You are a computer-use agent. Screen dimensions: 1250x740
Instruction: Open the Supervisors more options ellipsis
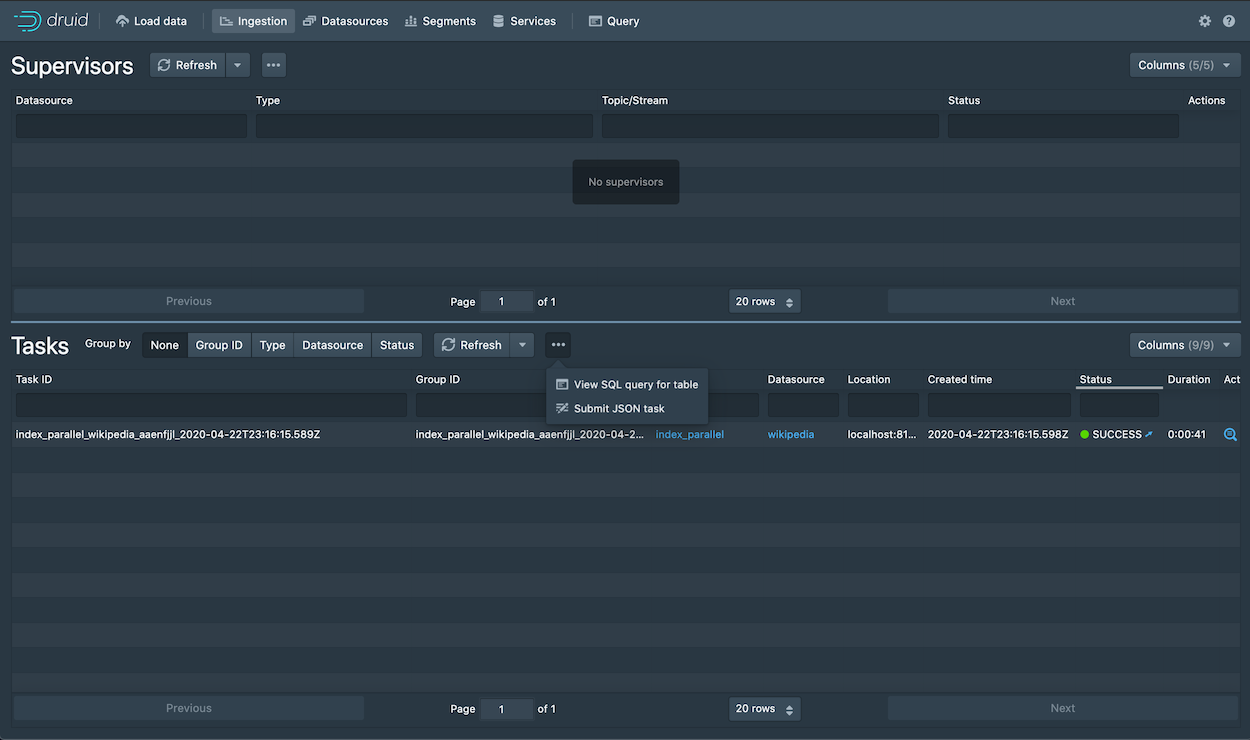click(x=273, y=64)
